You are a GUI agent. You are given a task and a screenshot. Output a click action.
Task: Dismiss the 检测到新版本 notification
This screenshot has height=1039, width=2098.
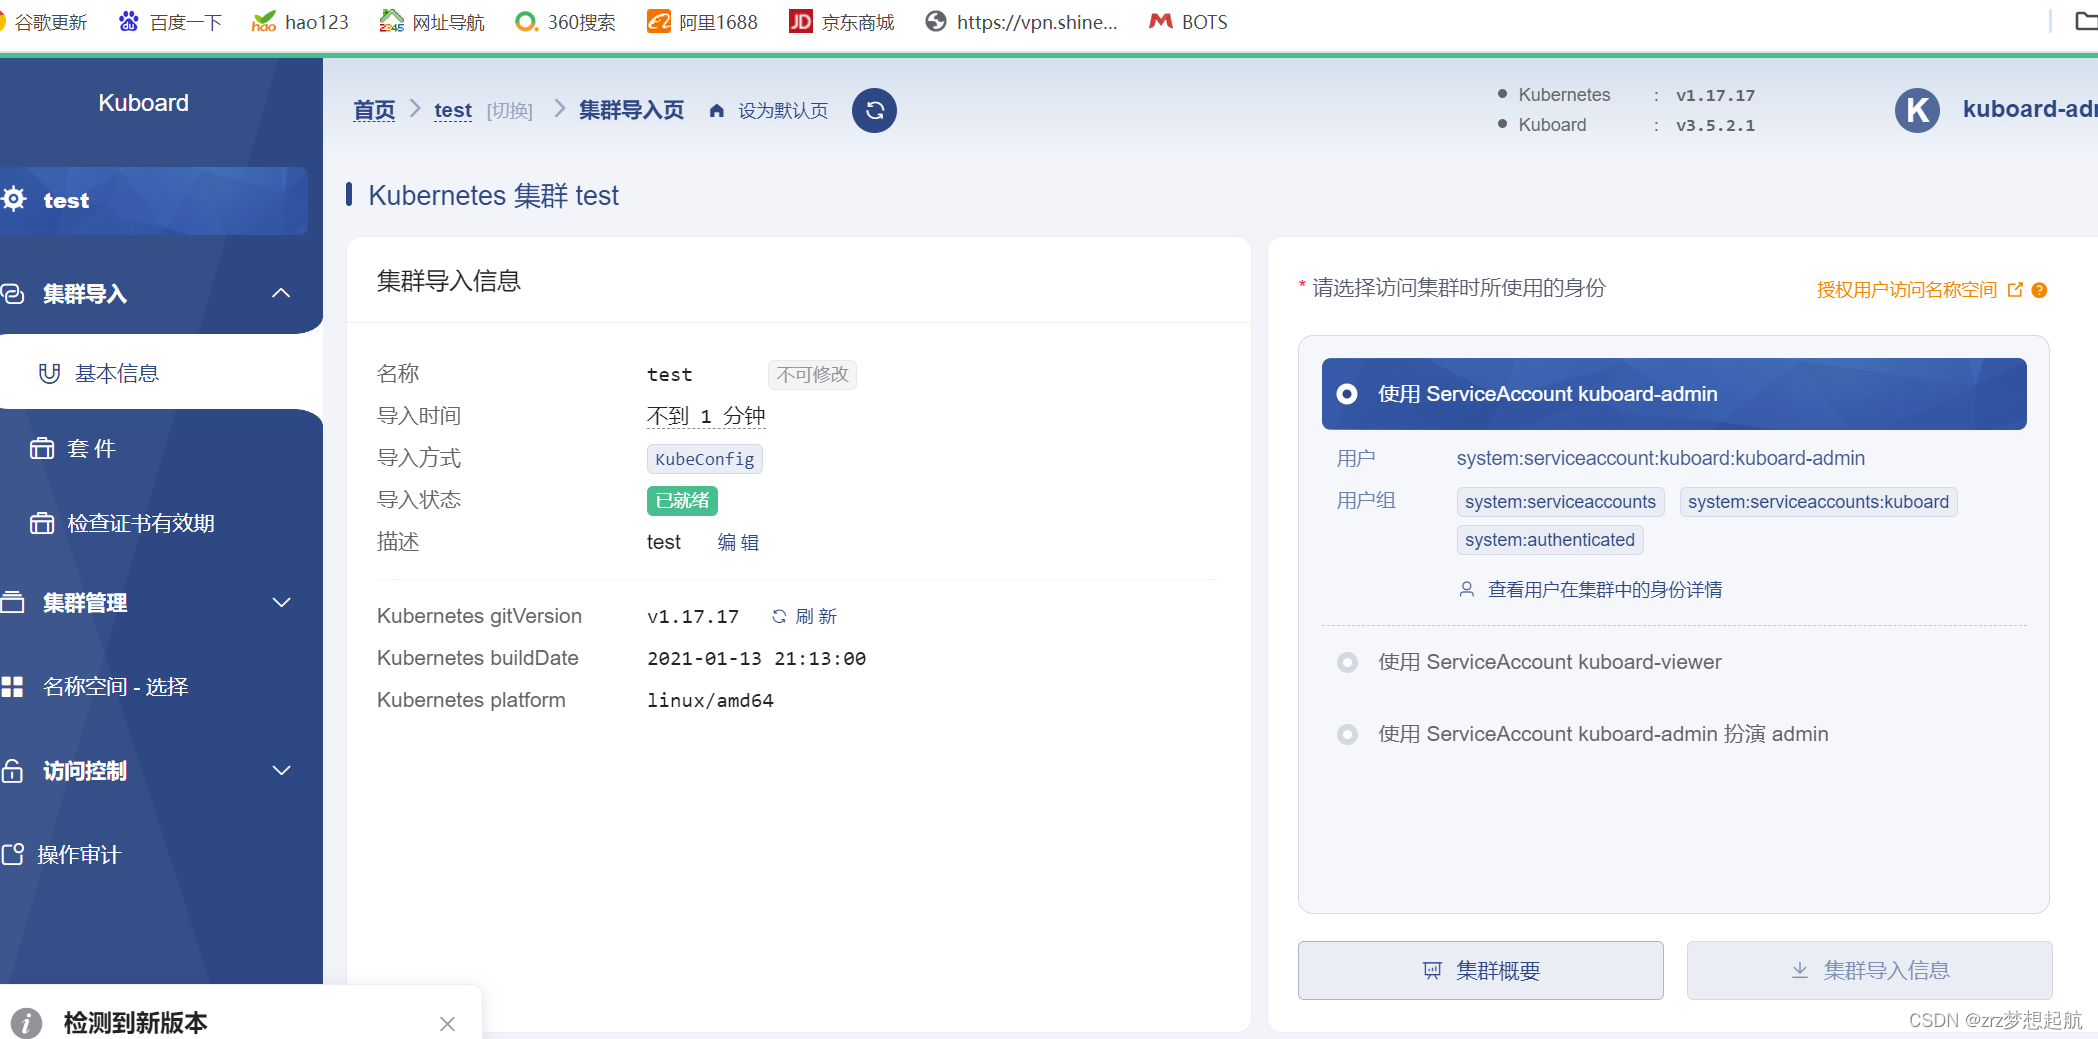447,1024
